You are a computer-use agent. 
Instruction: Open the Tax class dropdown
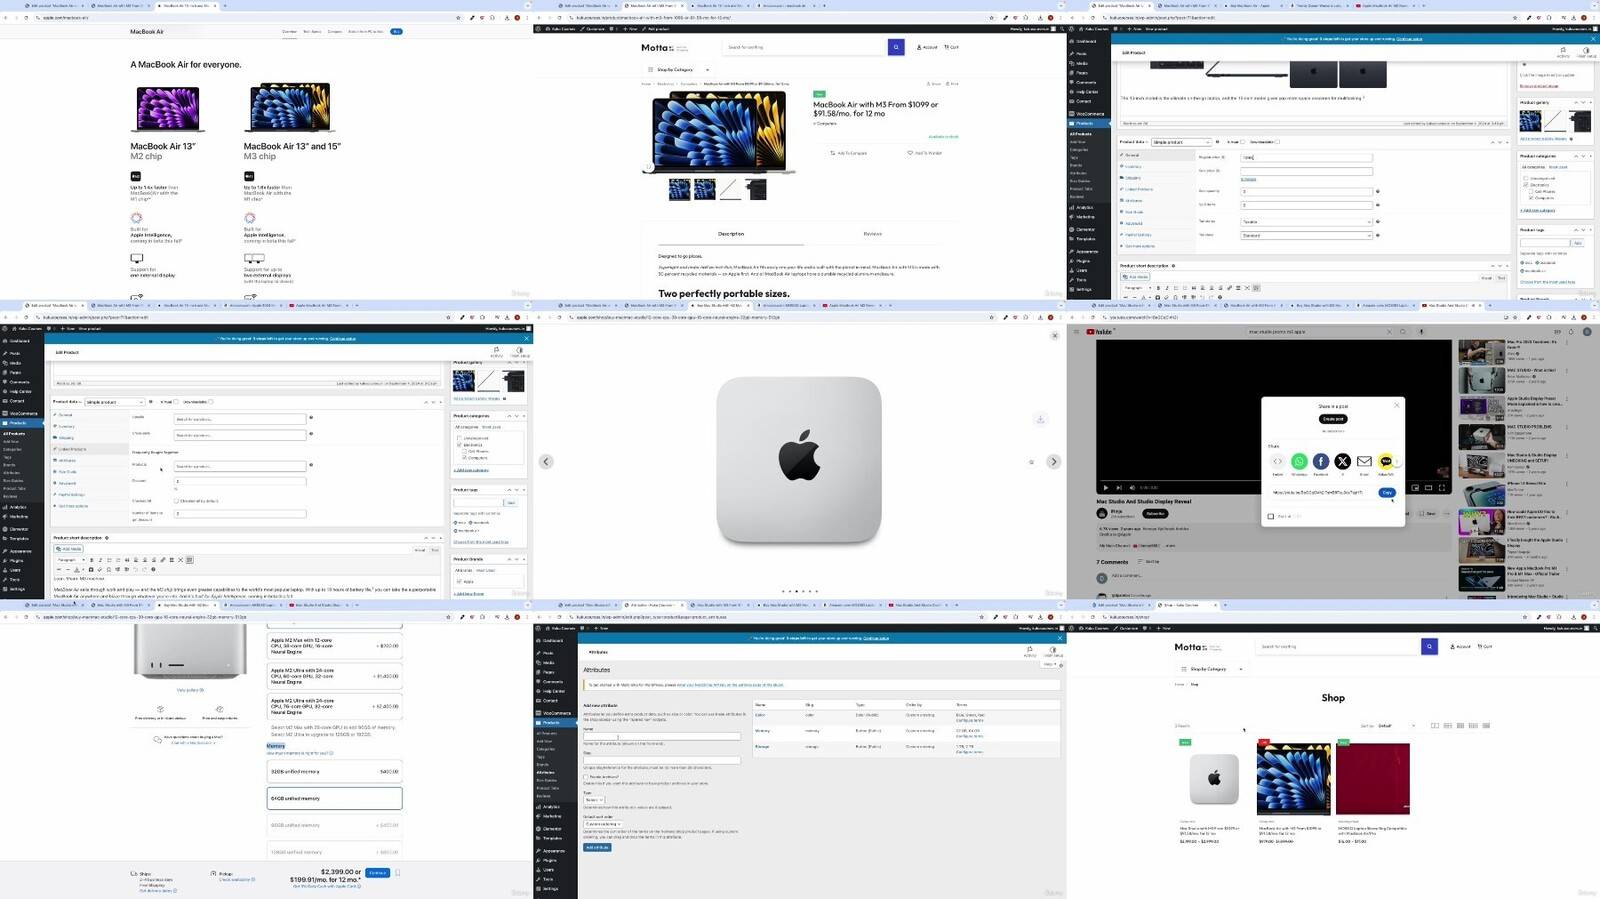tap(1306, 236)
